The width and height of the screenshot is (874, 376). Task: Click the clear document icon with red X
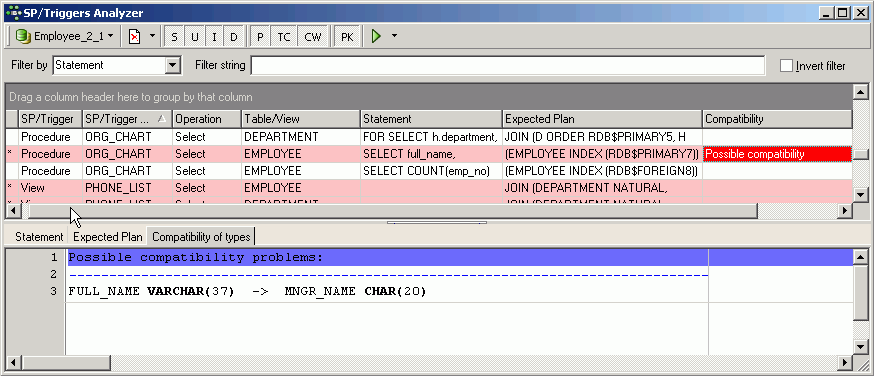(x=134, y=37)
